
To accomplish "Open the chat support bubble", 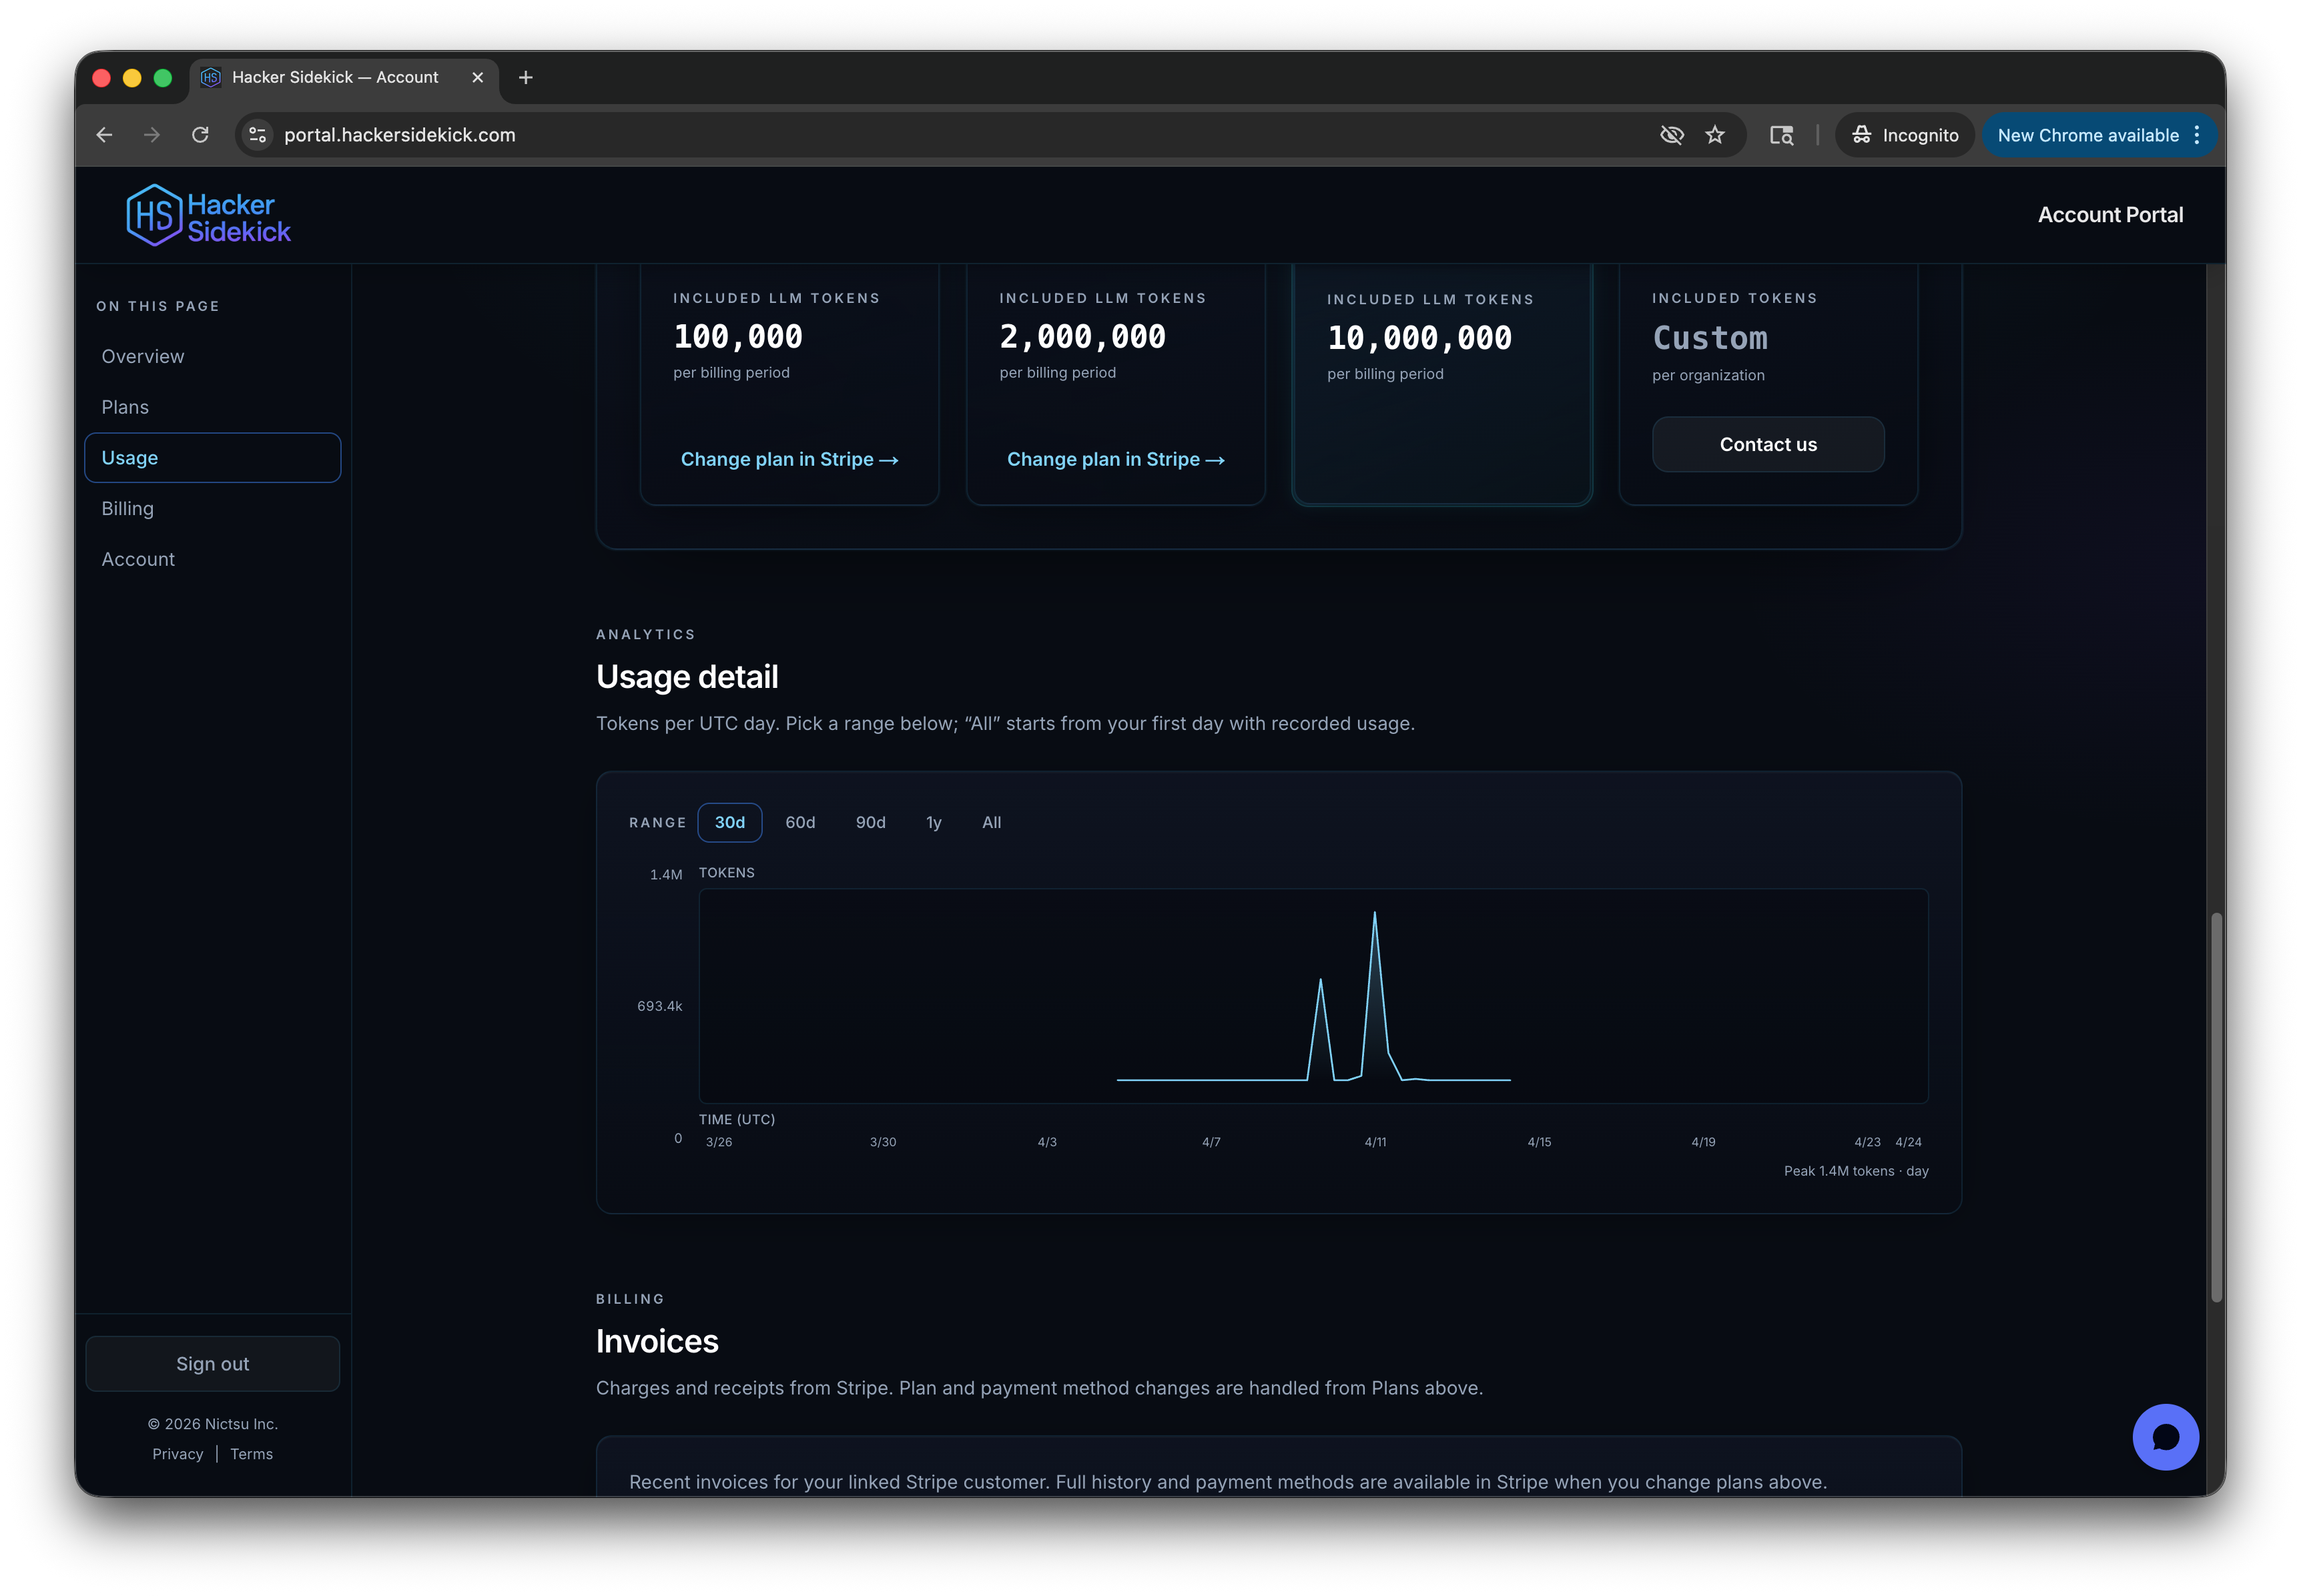I will click(x=2164, y=1436).
